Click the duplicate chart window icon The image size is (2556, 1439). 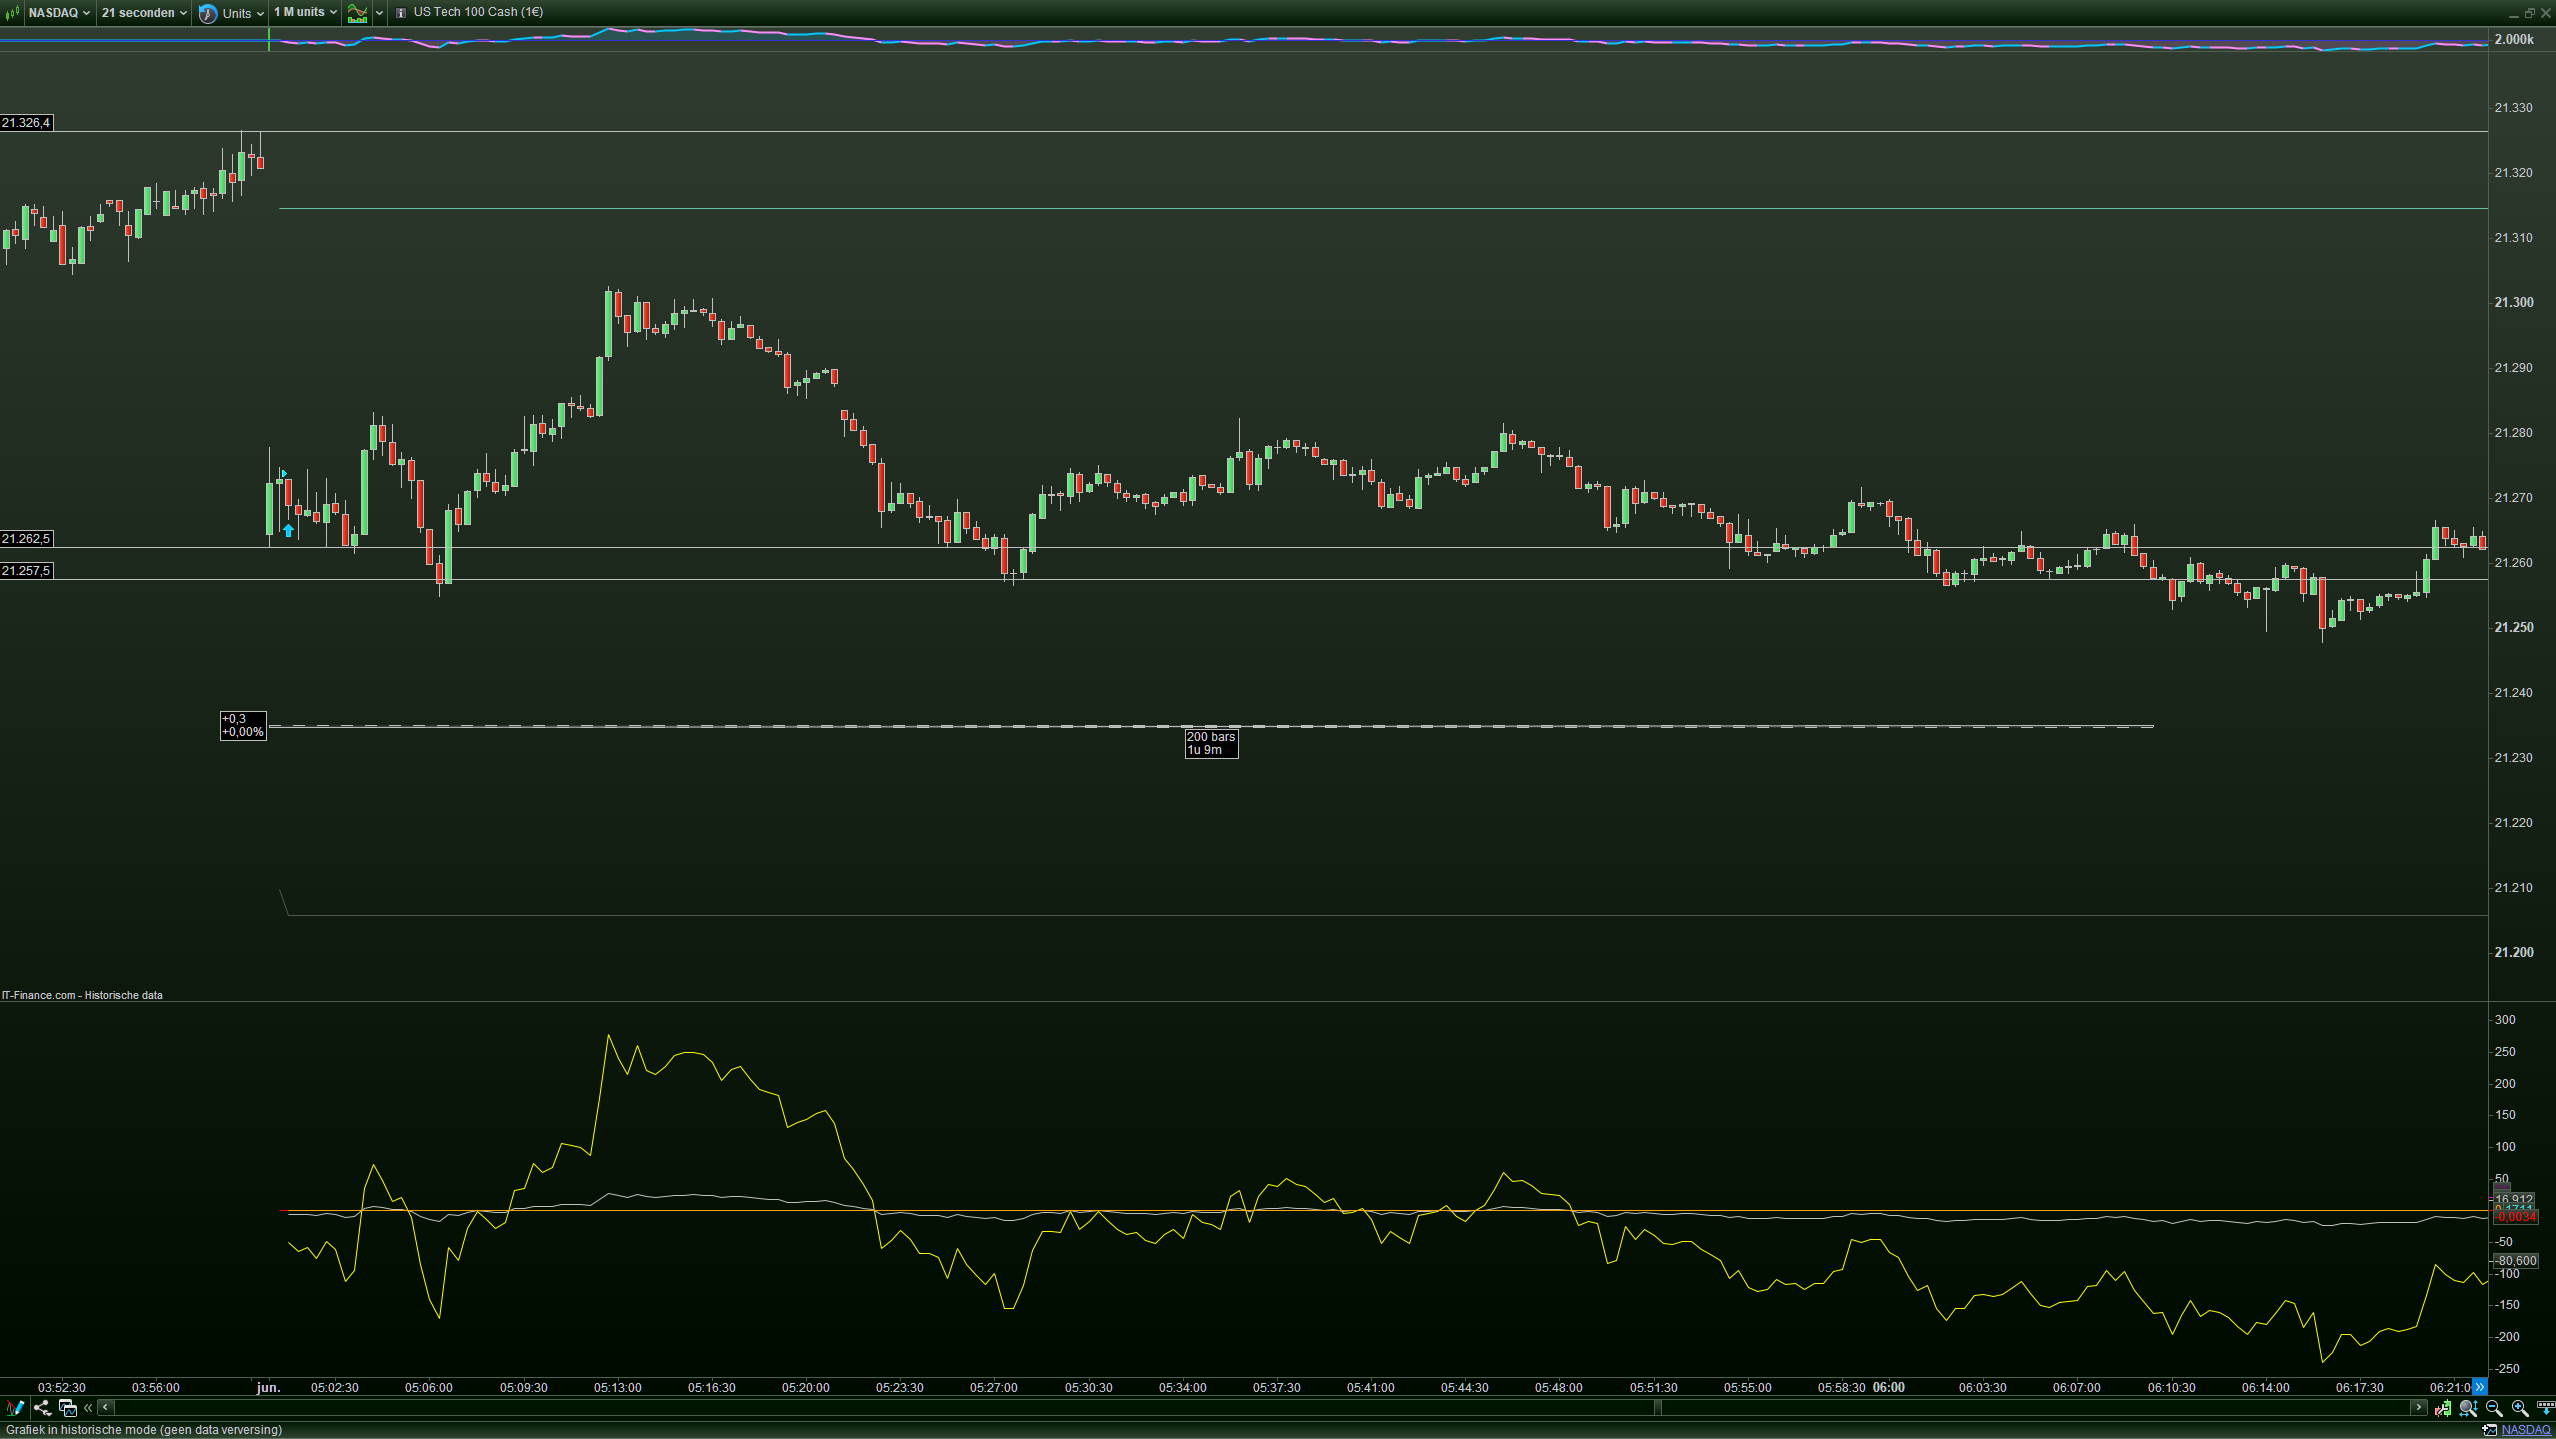(x=68, y=1408)
